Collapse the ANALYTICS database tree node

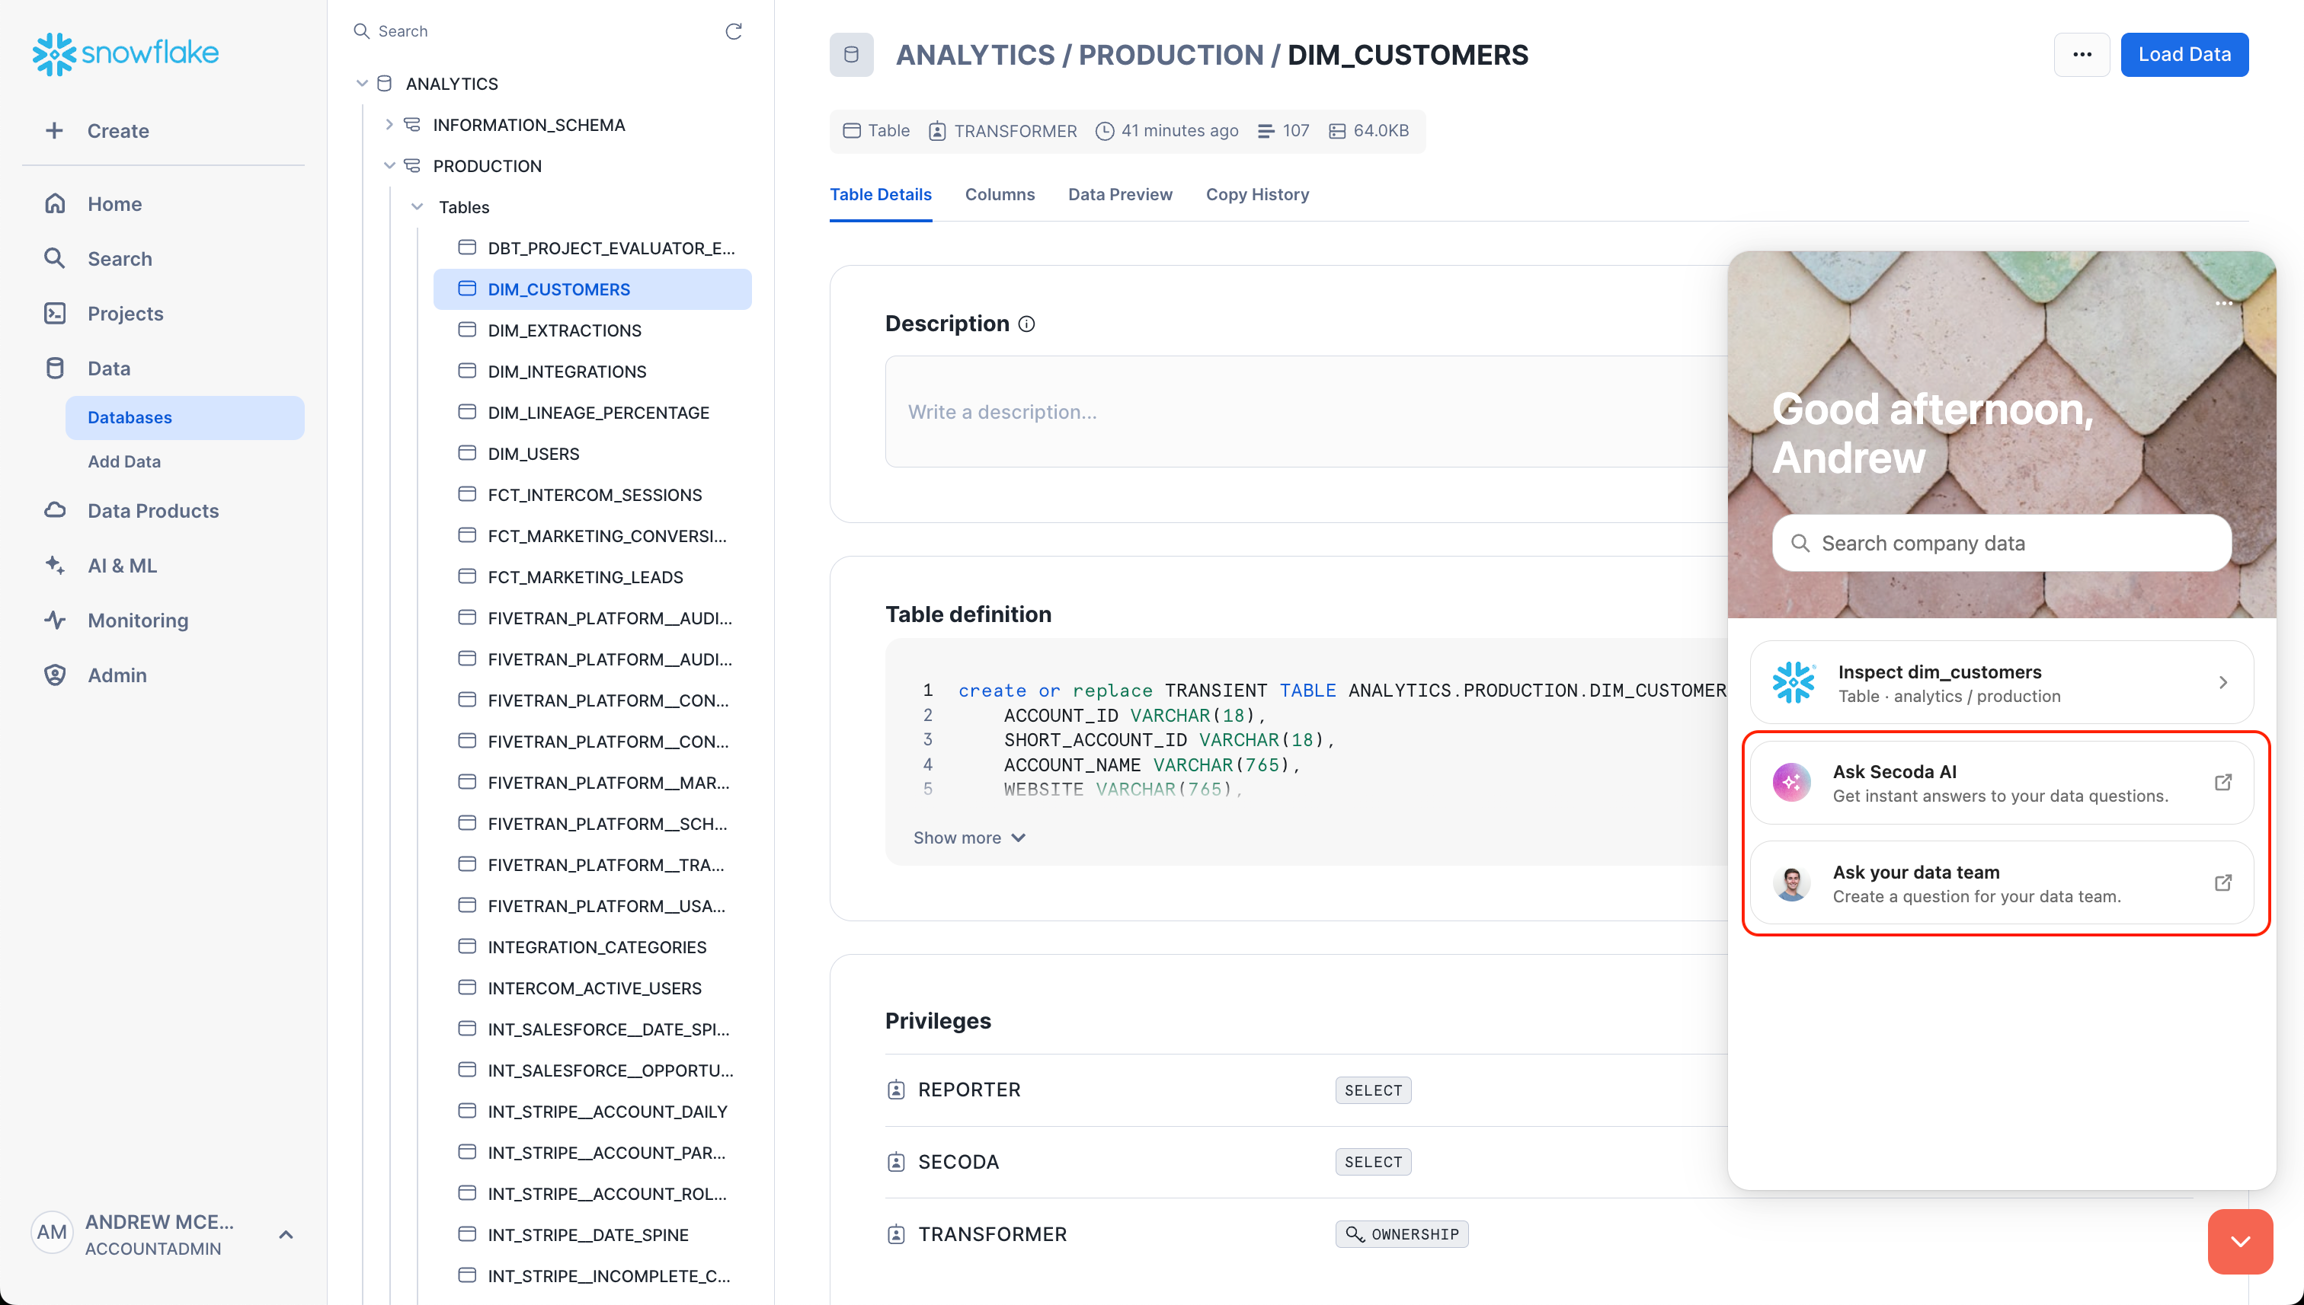pos(362,84)
